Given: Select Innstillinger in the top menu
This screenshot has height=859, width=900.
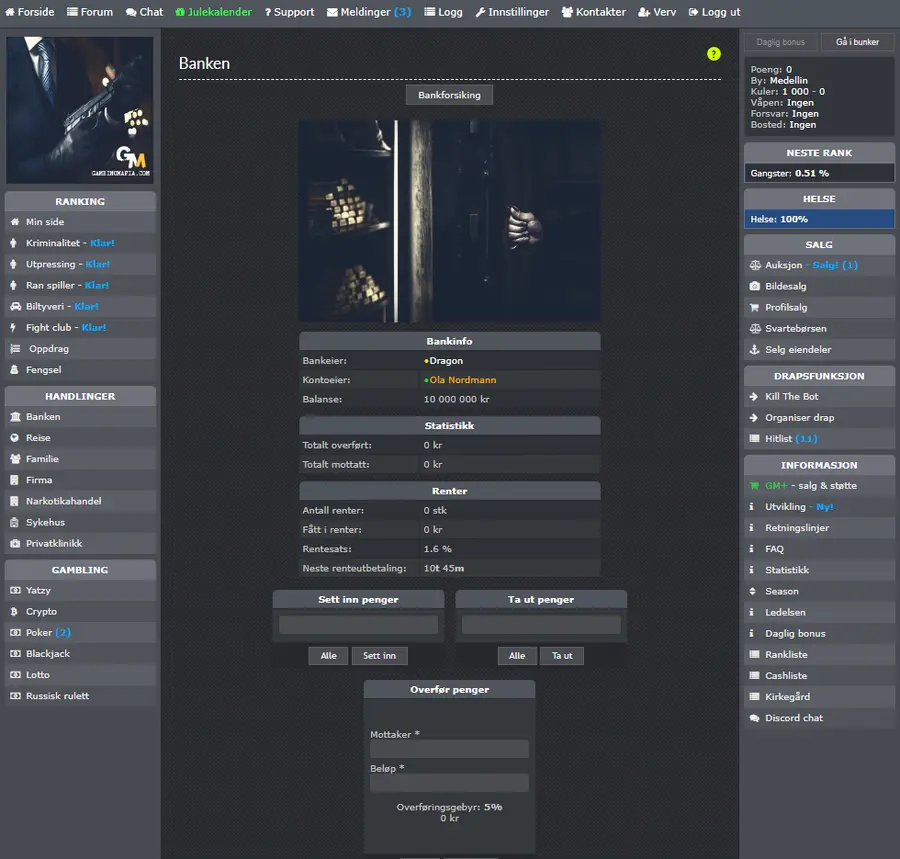Looking at the screenshot, I should (512, 12).
